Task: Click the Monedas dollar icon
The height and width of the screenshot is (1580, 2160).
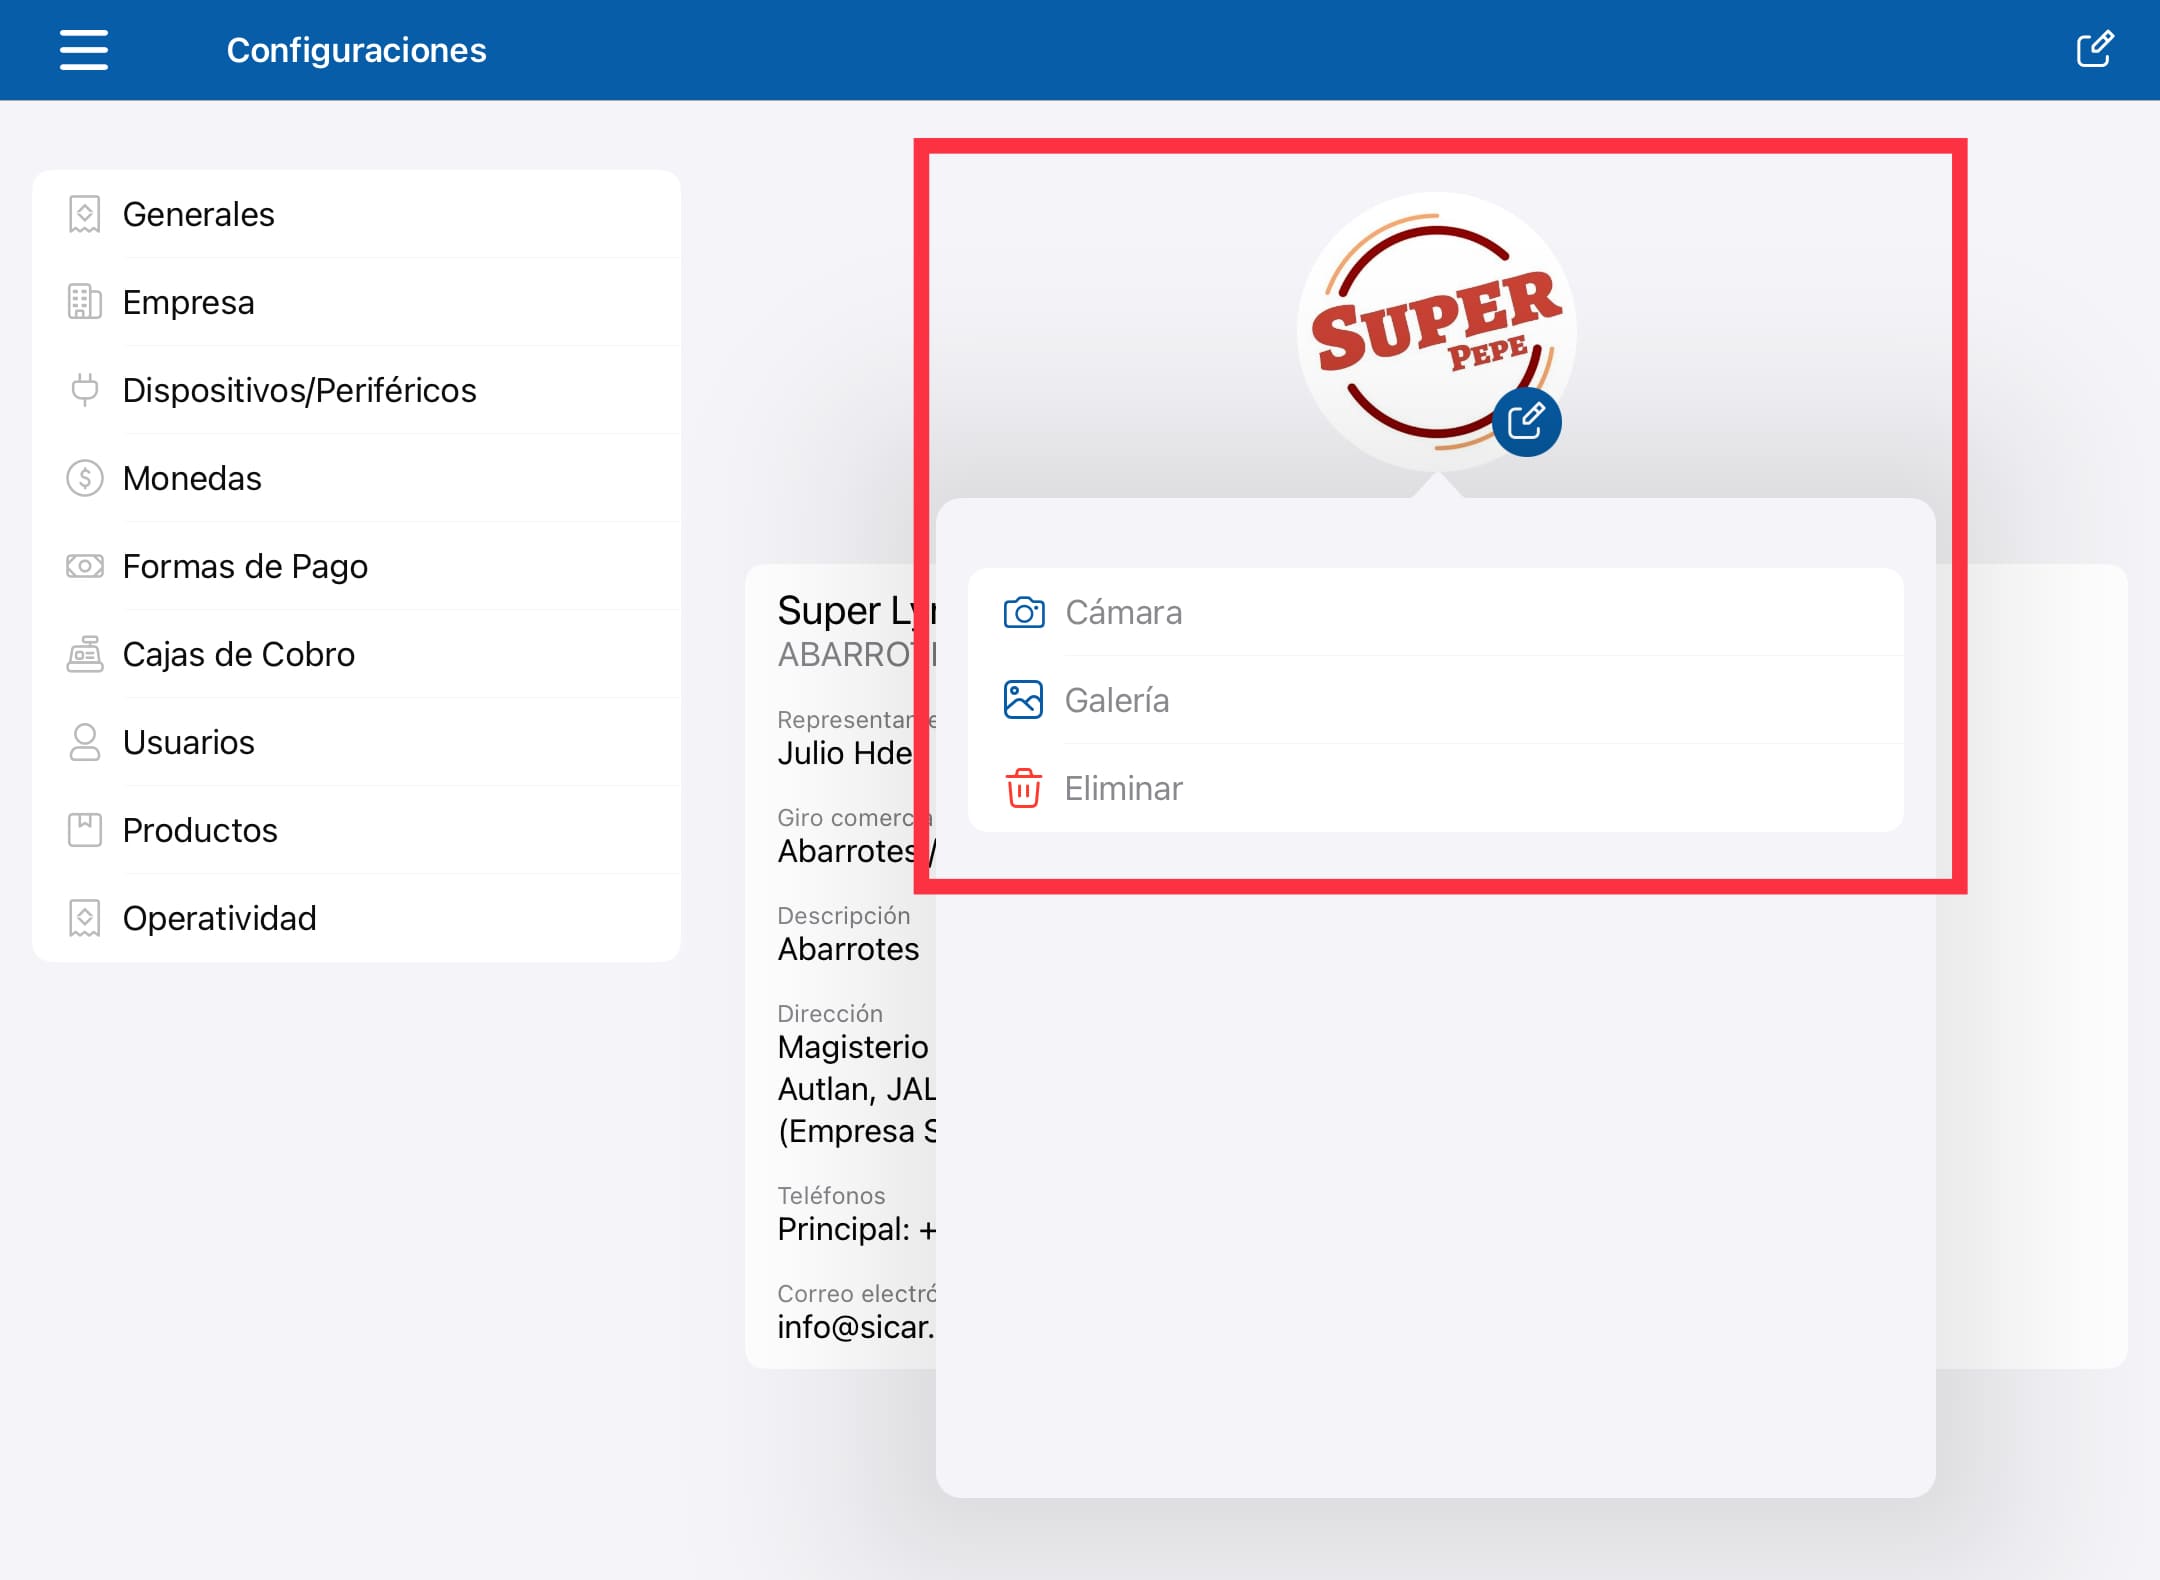Action: (x=85, y=478)
